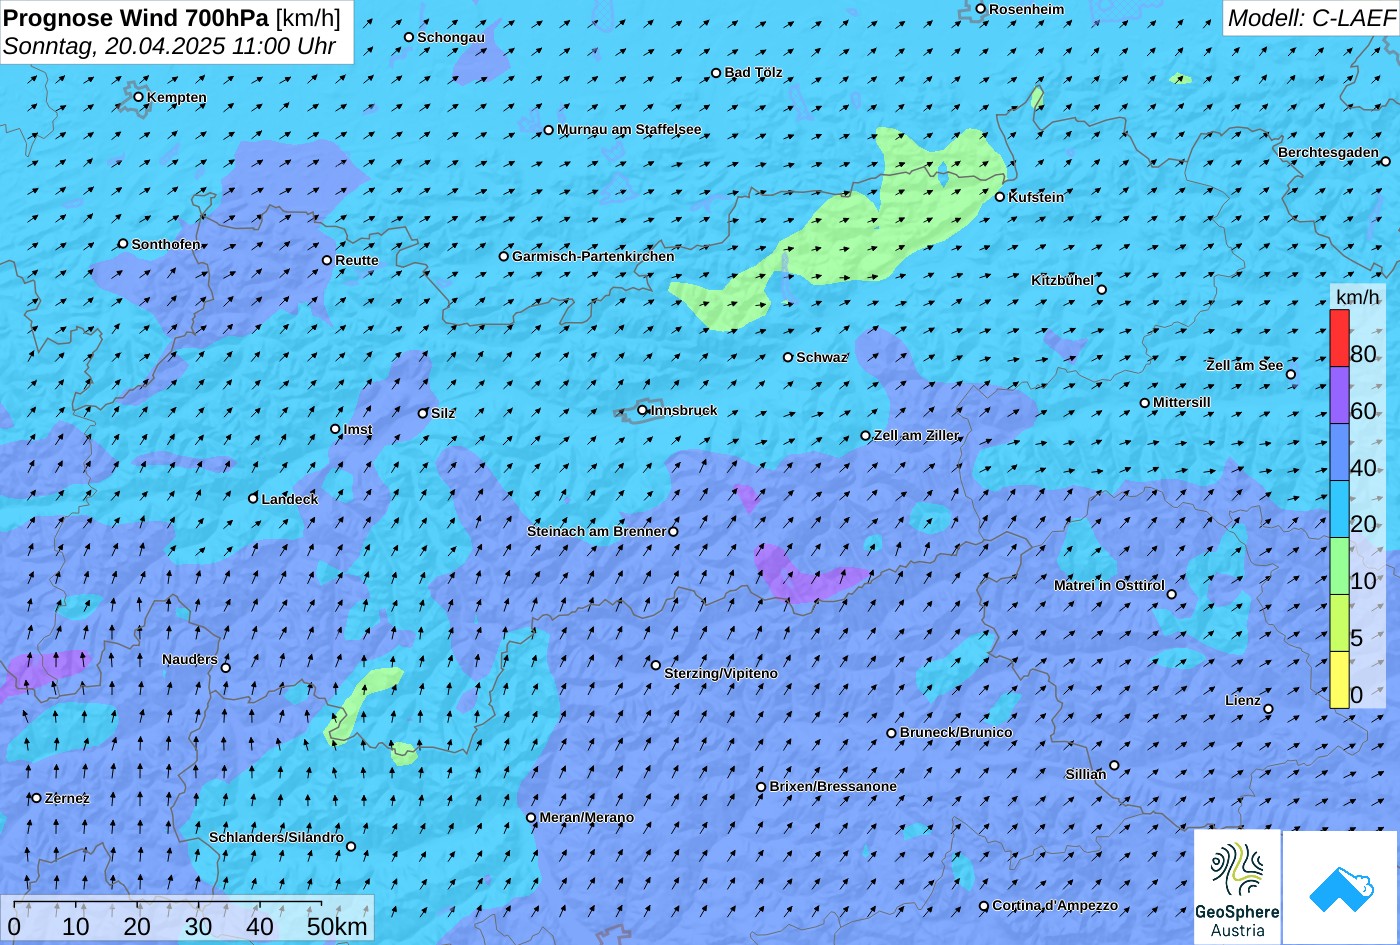
Task: Click the Reutte city marker
Action: coord(326,260)
